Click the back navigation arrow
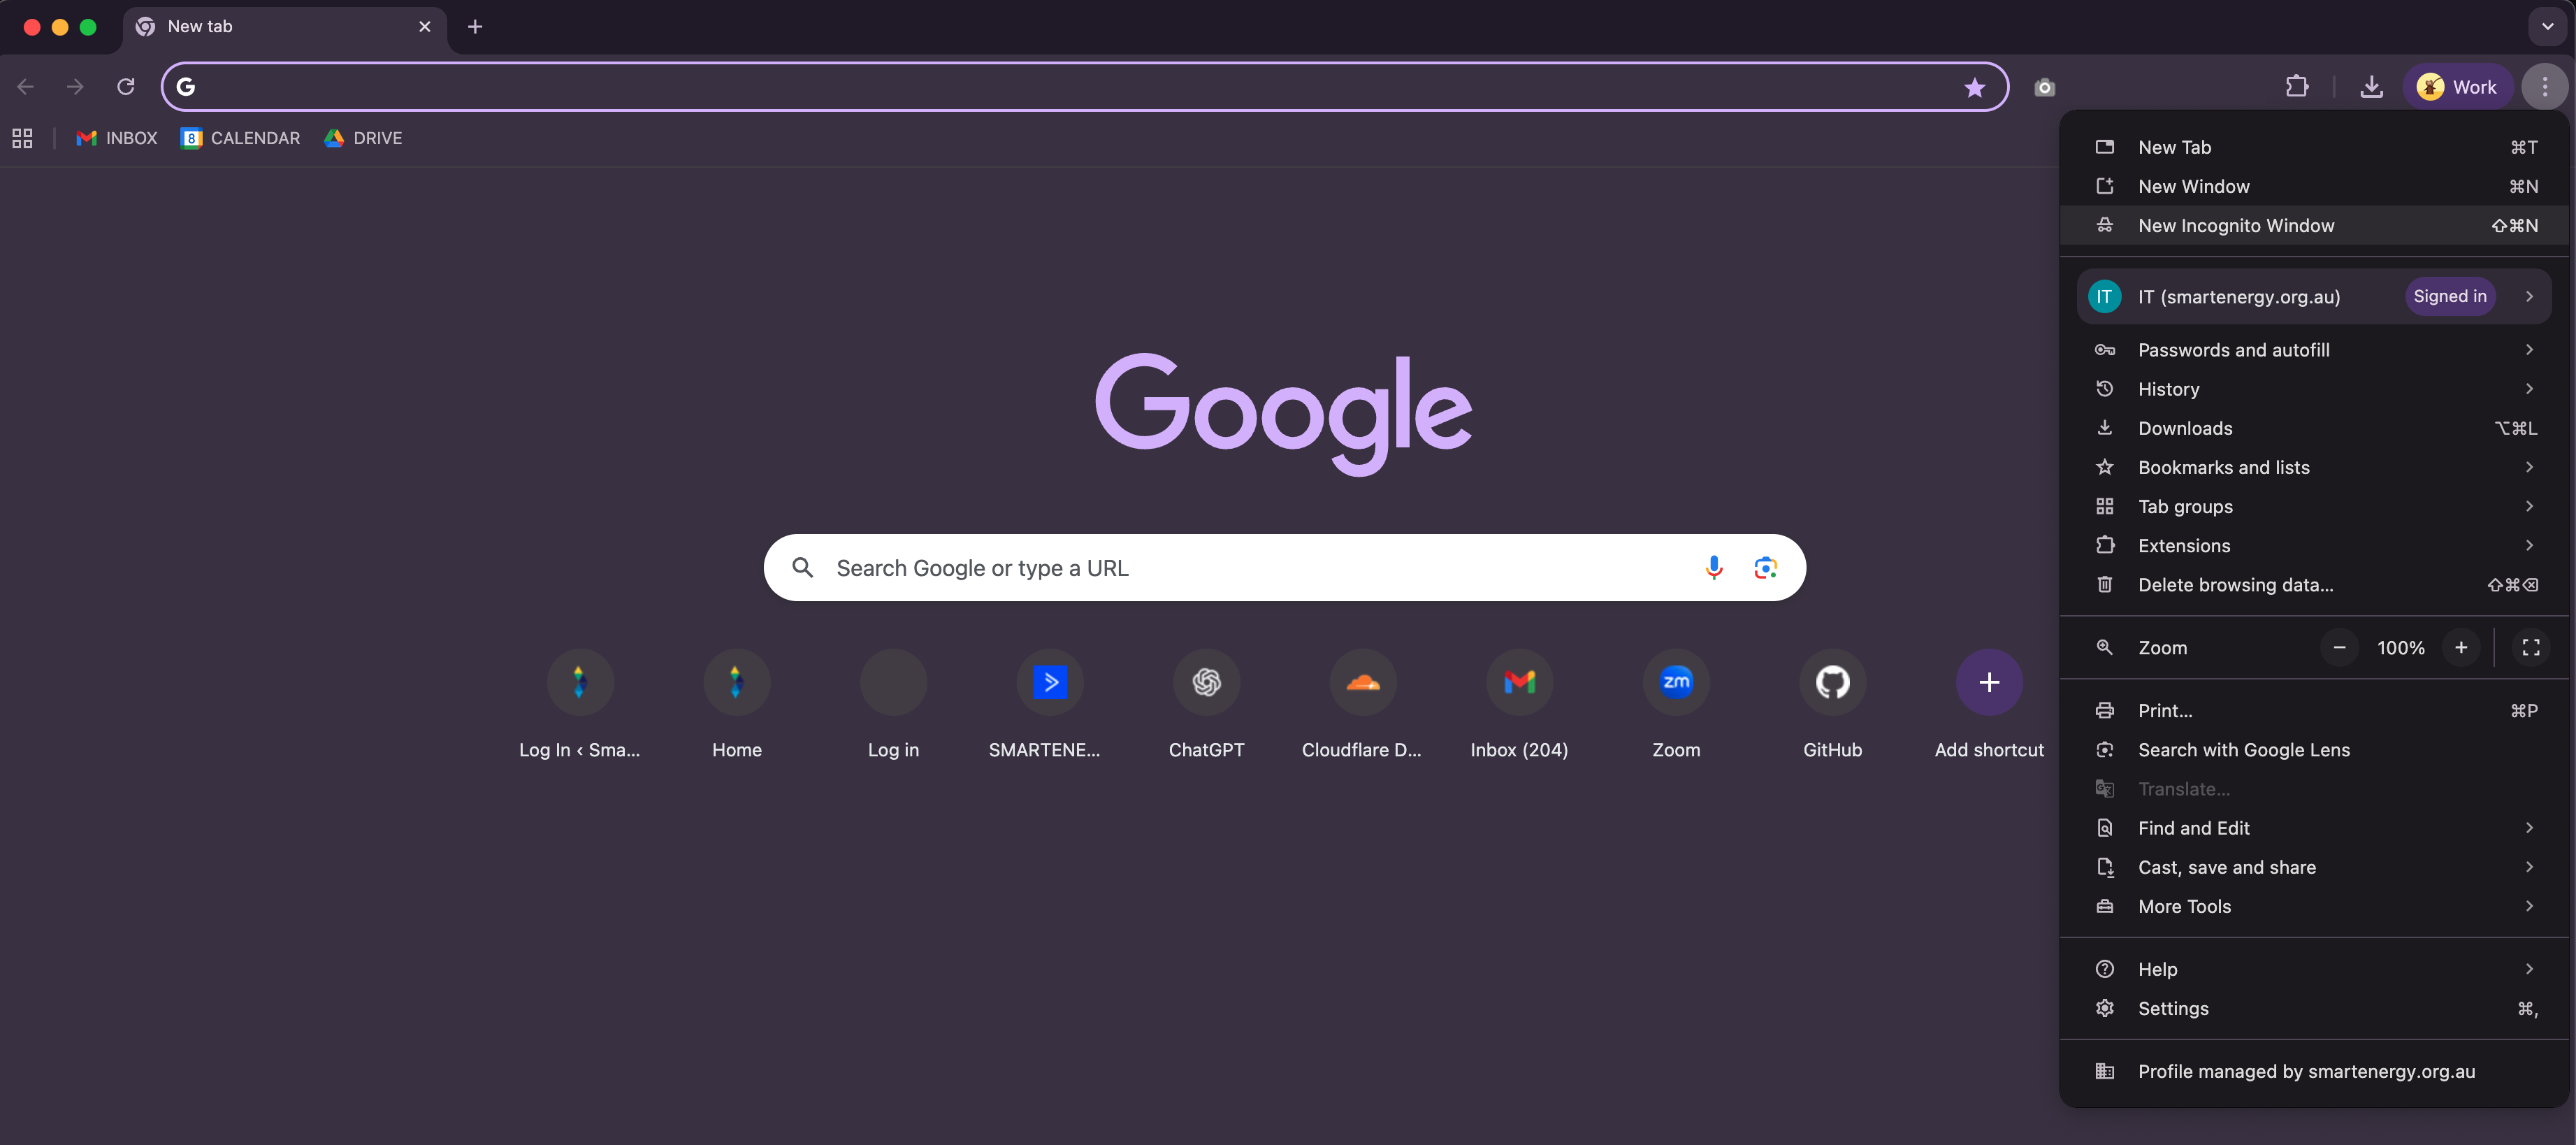The image size is (2576, 1145). click(x=26, y=87)
